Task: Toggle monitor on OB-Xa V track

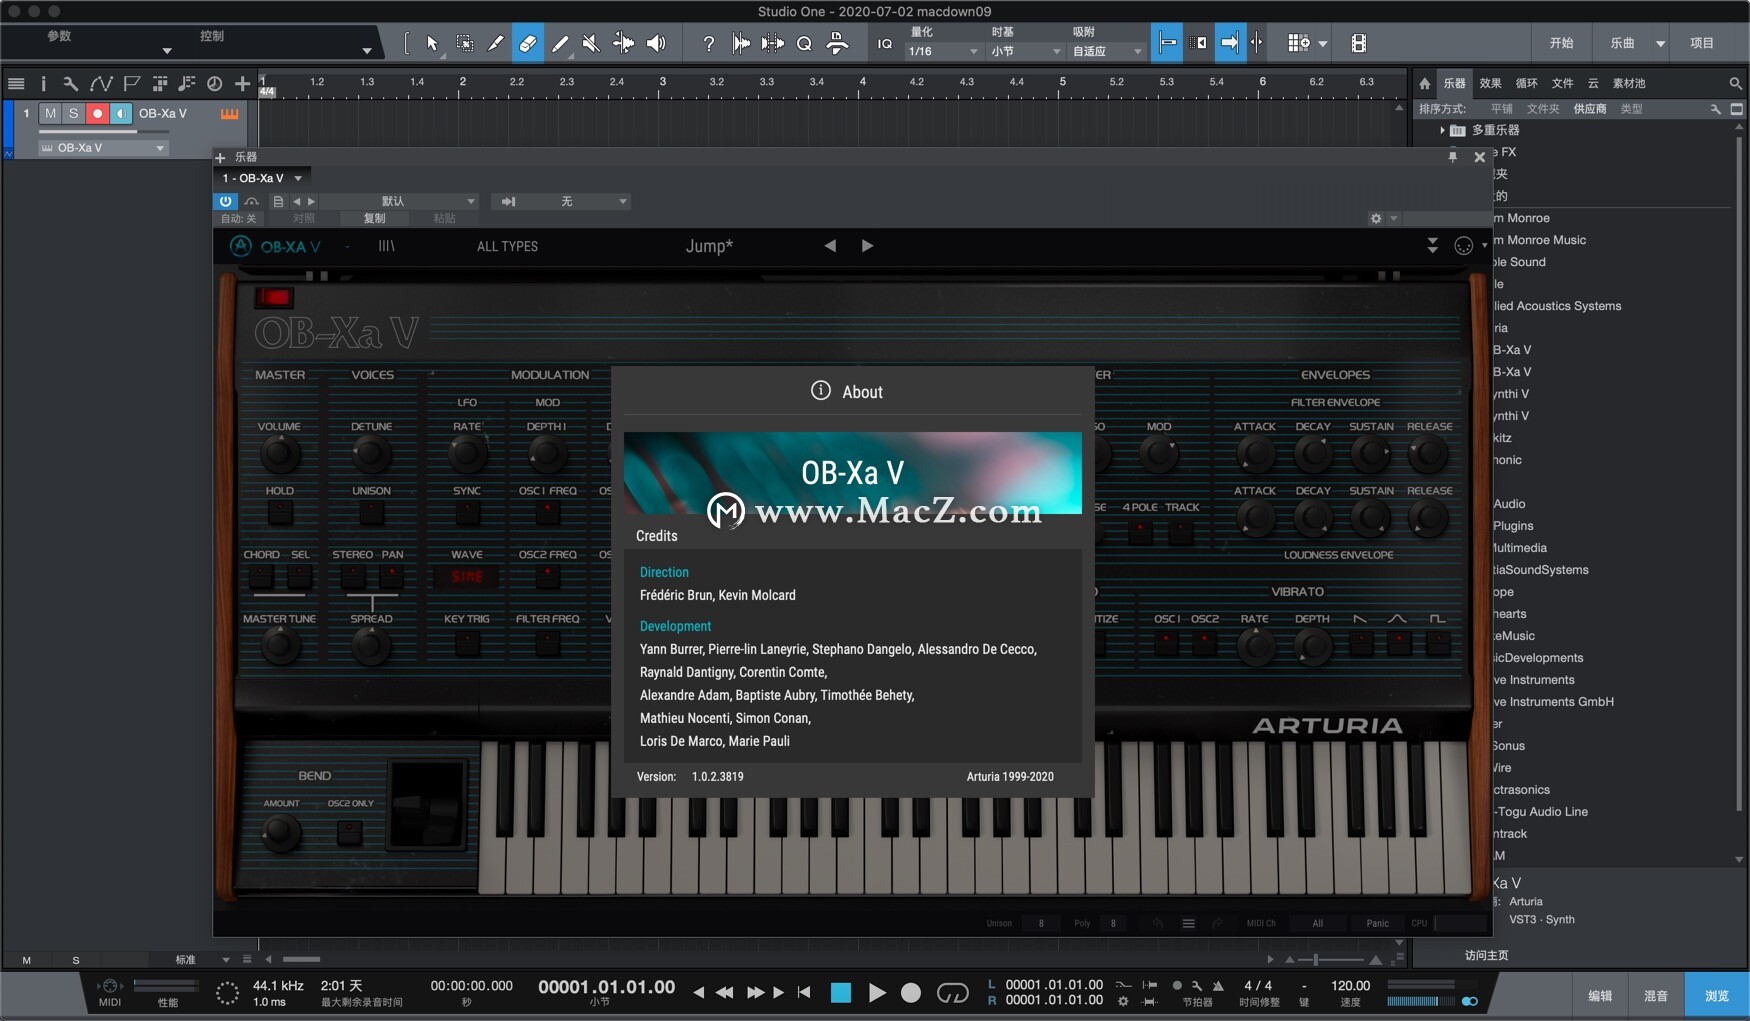Action: pos(121,114)
